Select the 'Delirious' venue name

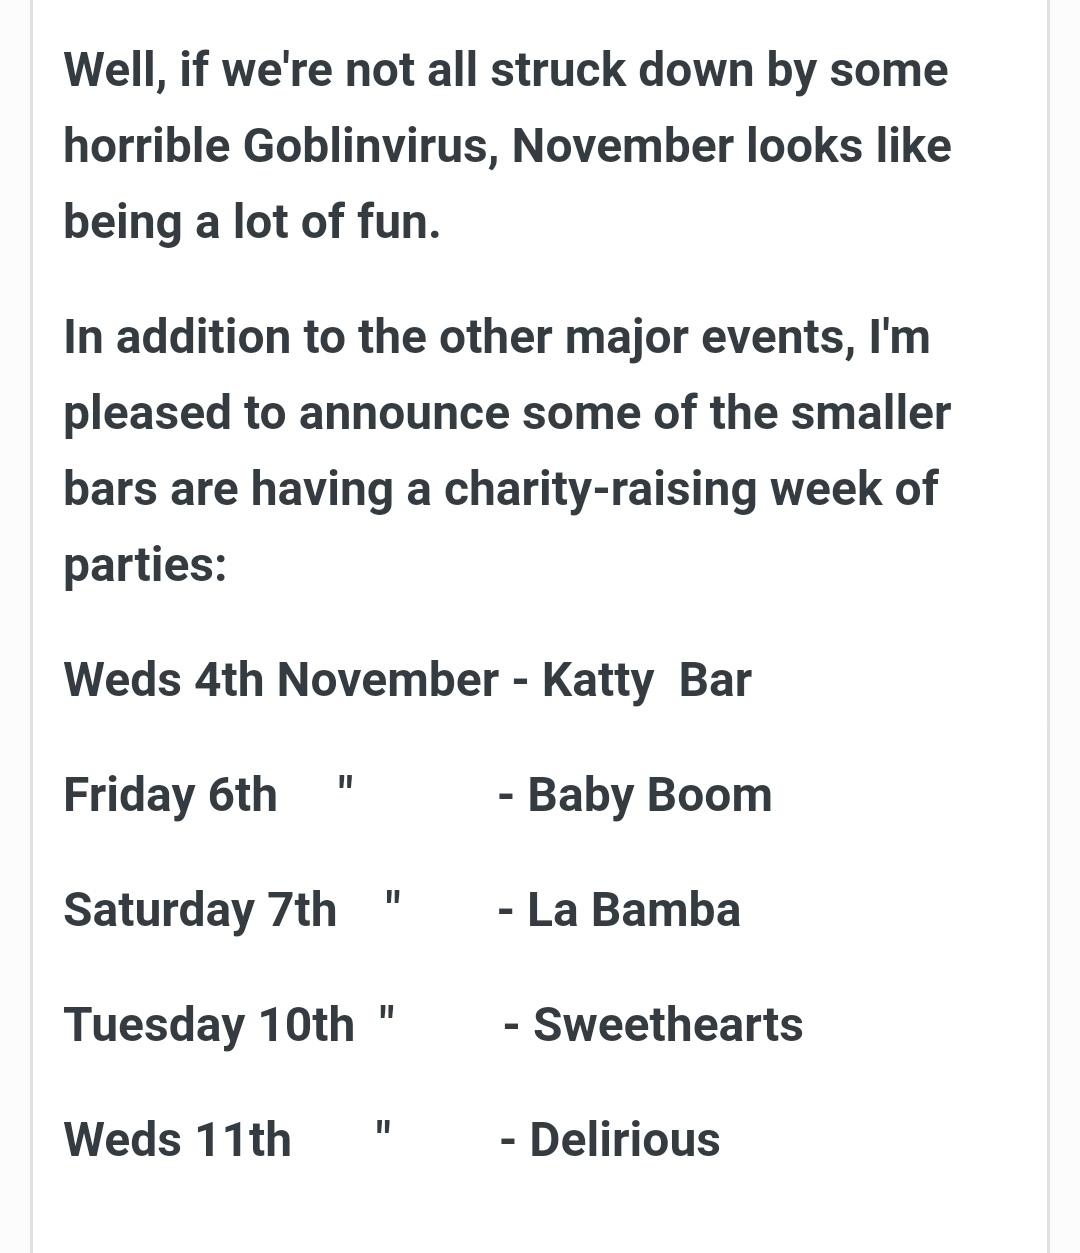click(x=625, y=1140)
